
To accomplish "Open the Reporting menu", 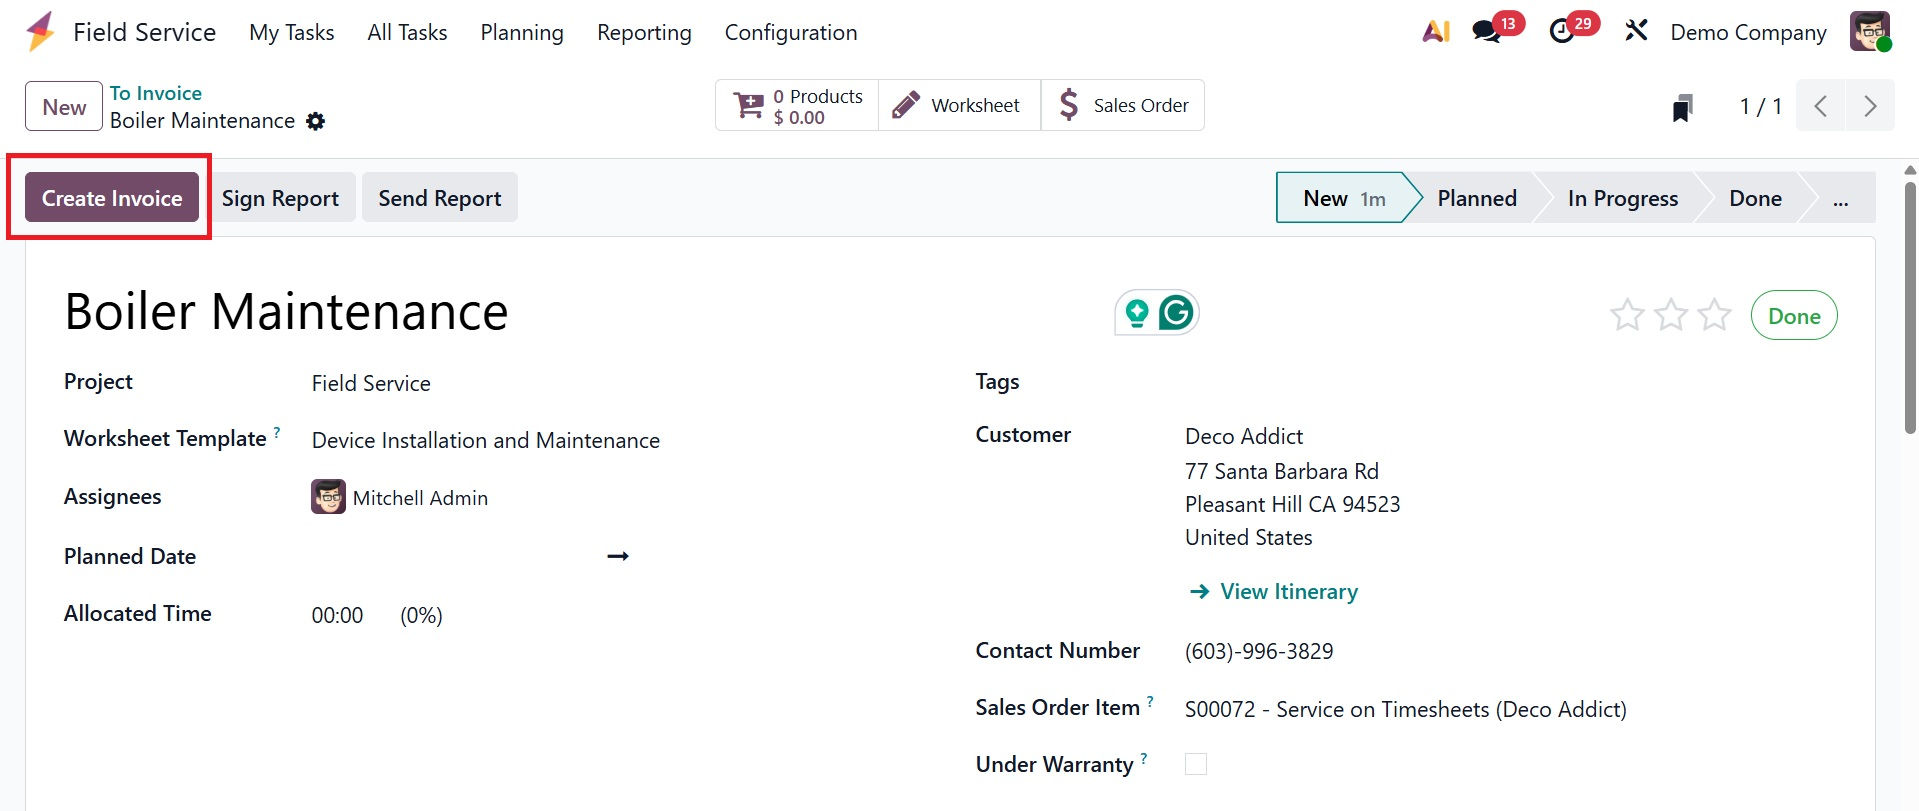I will (x=644, y=32).
